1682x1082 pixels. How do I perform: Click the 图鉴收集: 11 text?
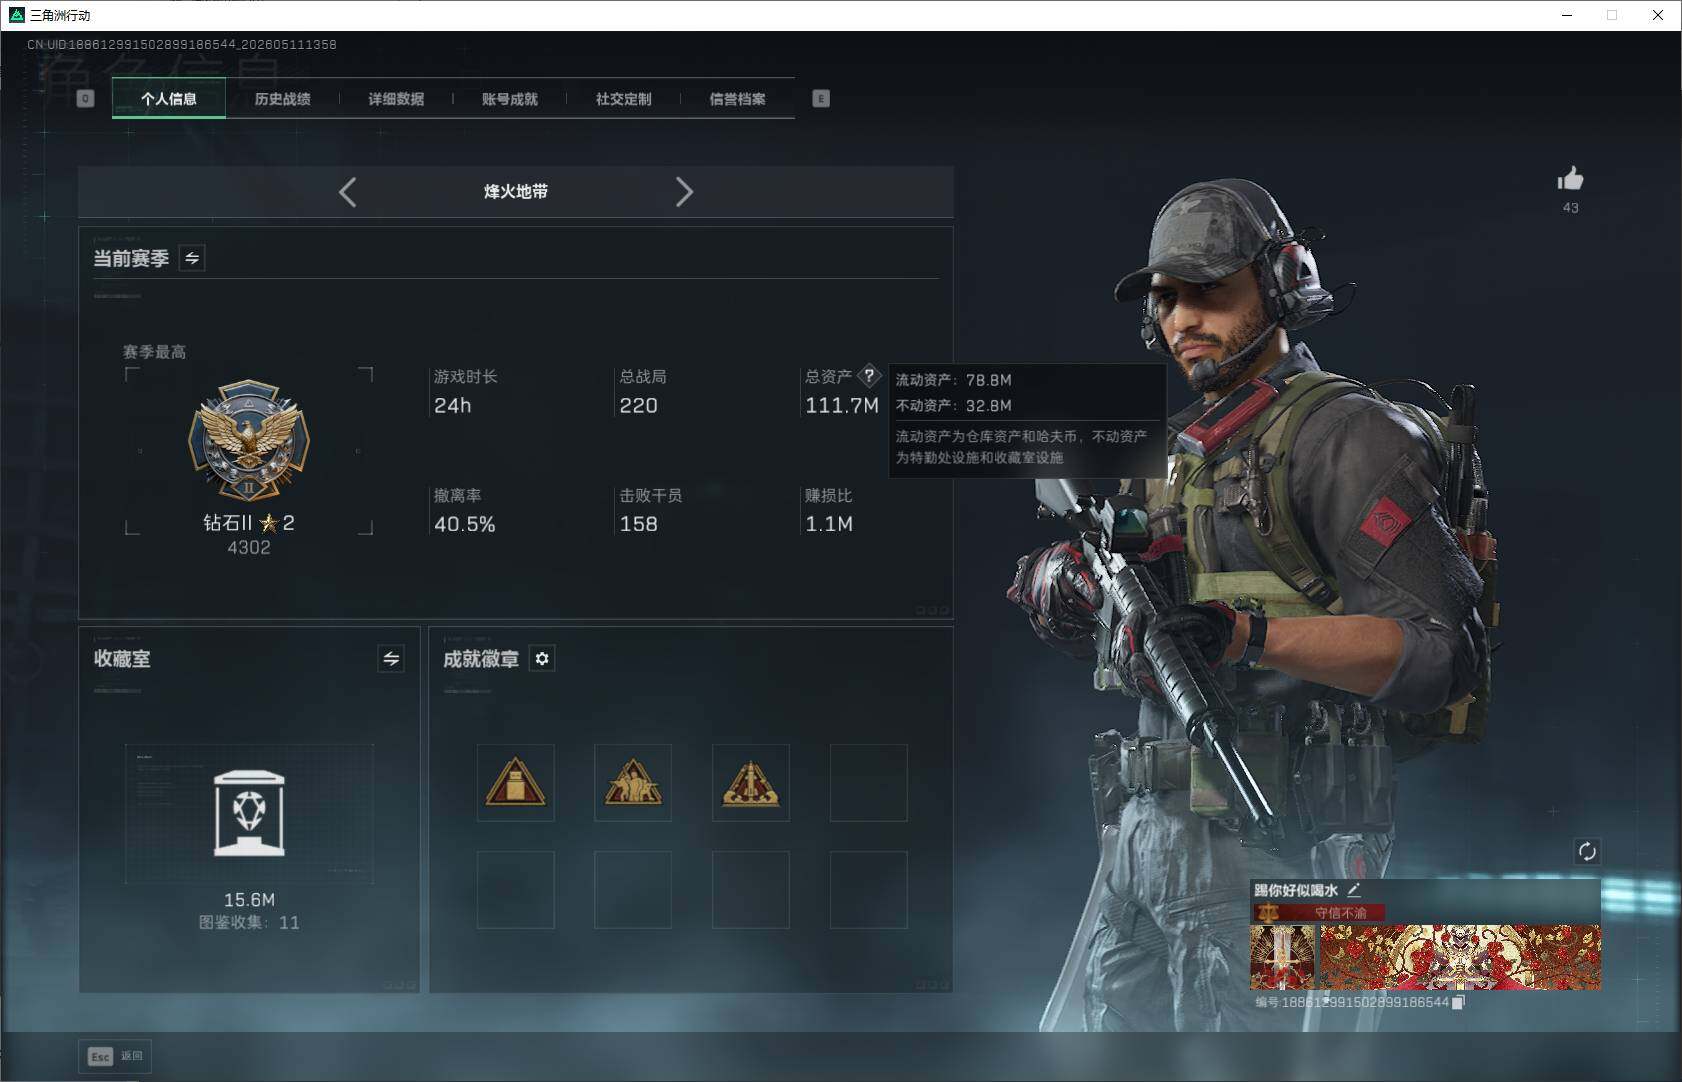tap(249, 922)
